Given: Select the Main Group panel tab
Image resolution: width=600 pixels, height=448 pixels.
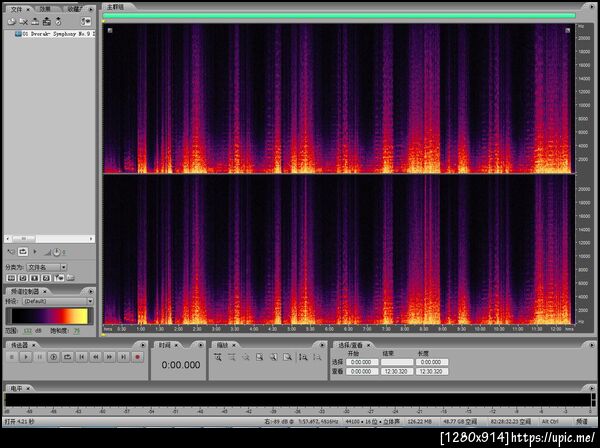Looking at the screenshot, I should point(116,7).
